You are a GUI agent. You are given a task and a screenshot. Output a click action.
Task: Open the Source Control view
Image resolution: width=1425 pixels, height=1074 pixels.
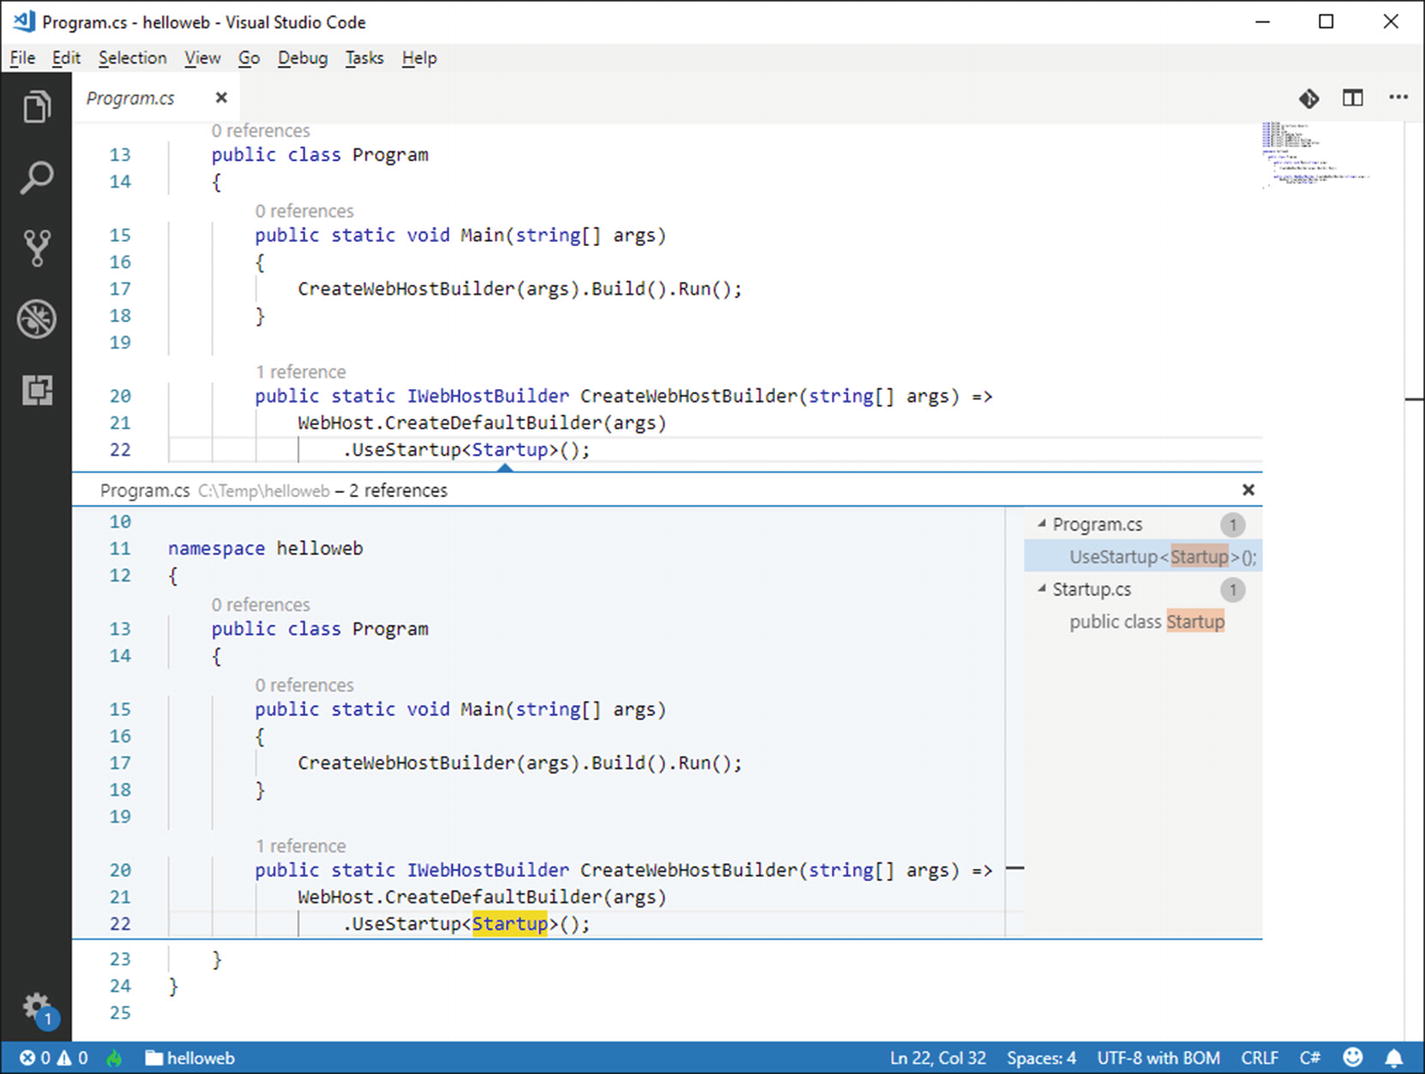point(37,248)
